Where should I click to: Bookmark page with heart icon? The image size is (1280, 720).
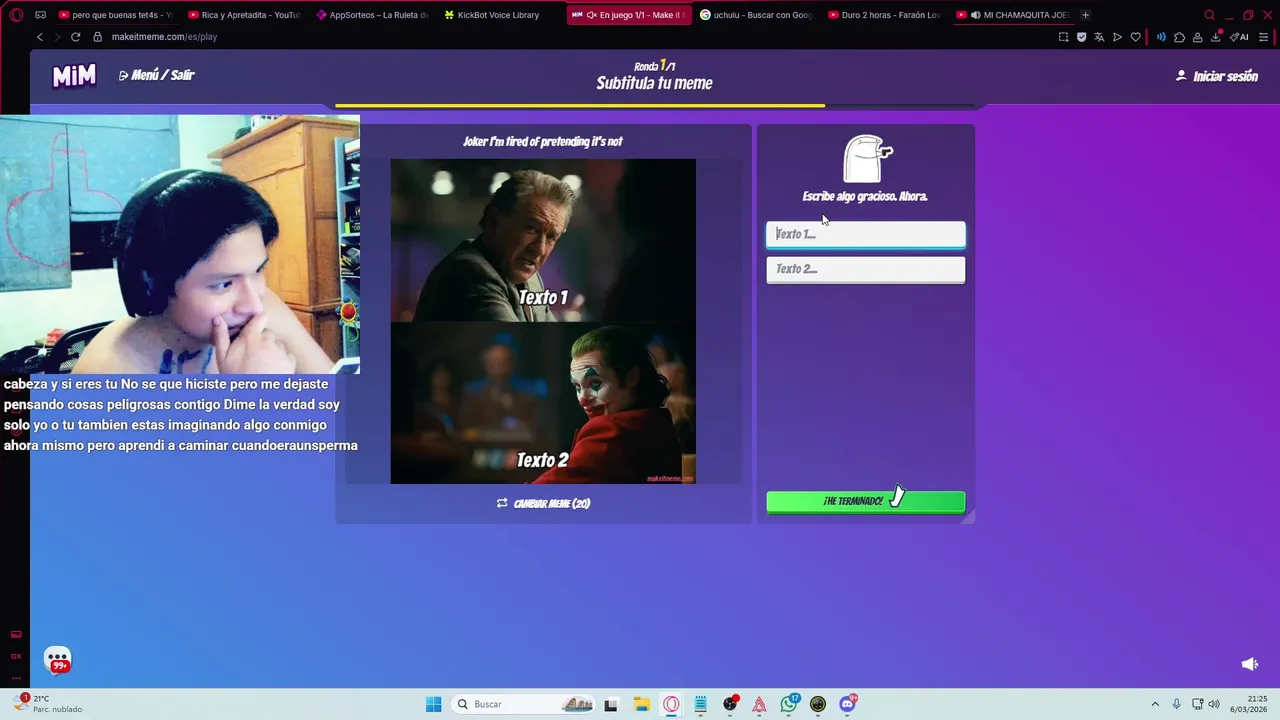coord(1135,37)
